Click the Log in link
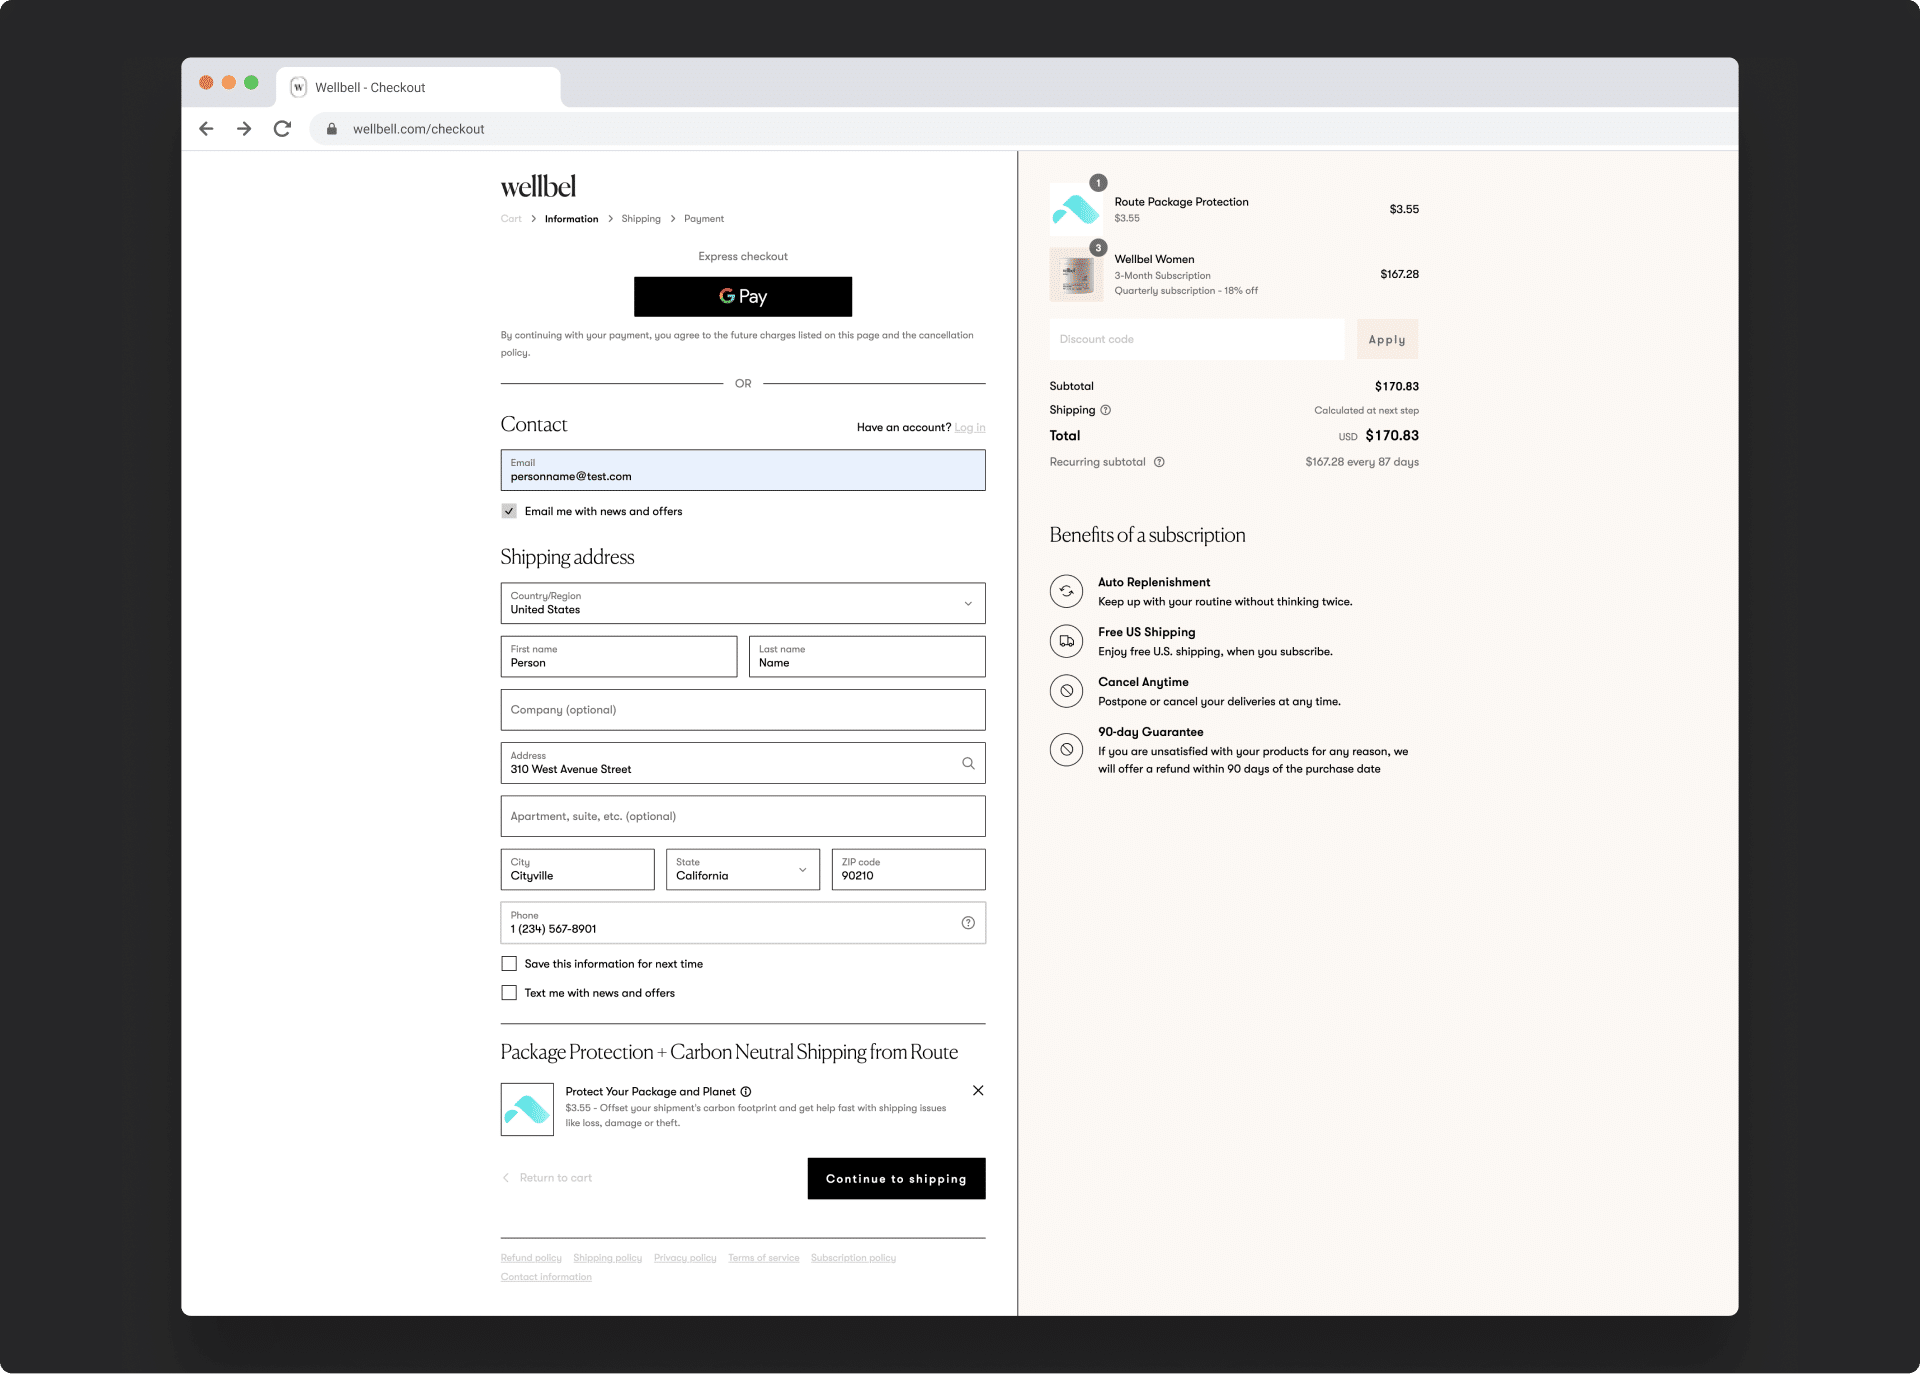 coord(969,428)
